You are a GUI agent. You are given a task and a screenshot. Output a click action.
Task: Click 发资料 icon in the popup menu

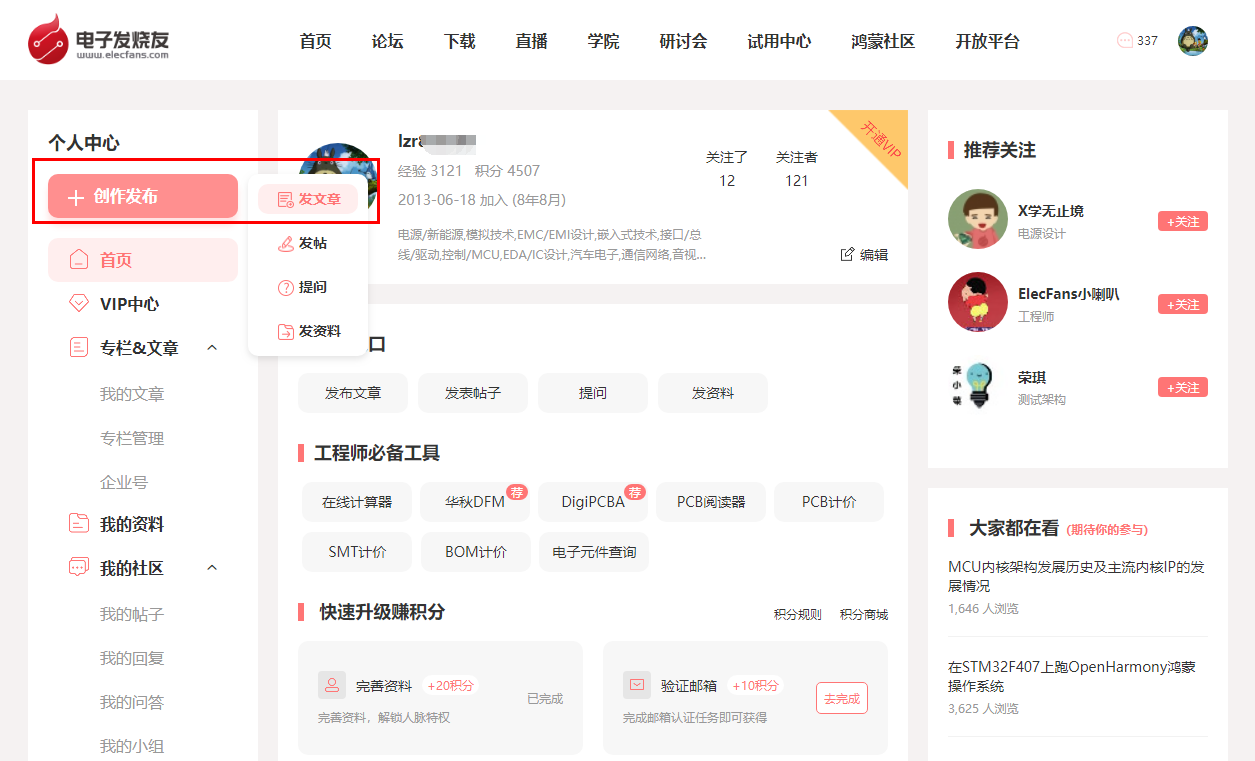pyautogui.click(x=286, y=331)
